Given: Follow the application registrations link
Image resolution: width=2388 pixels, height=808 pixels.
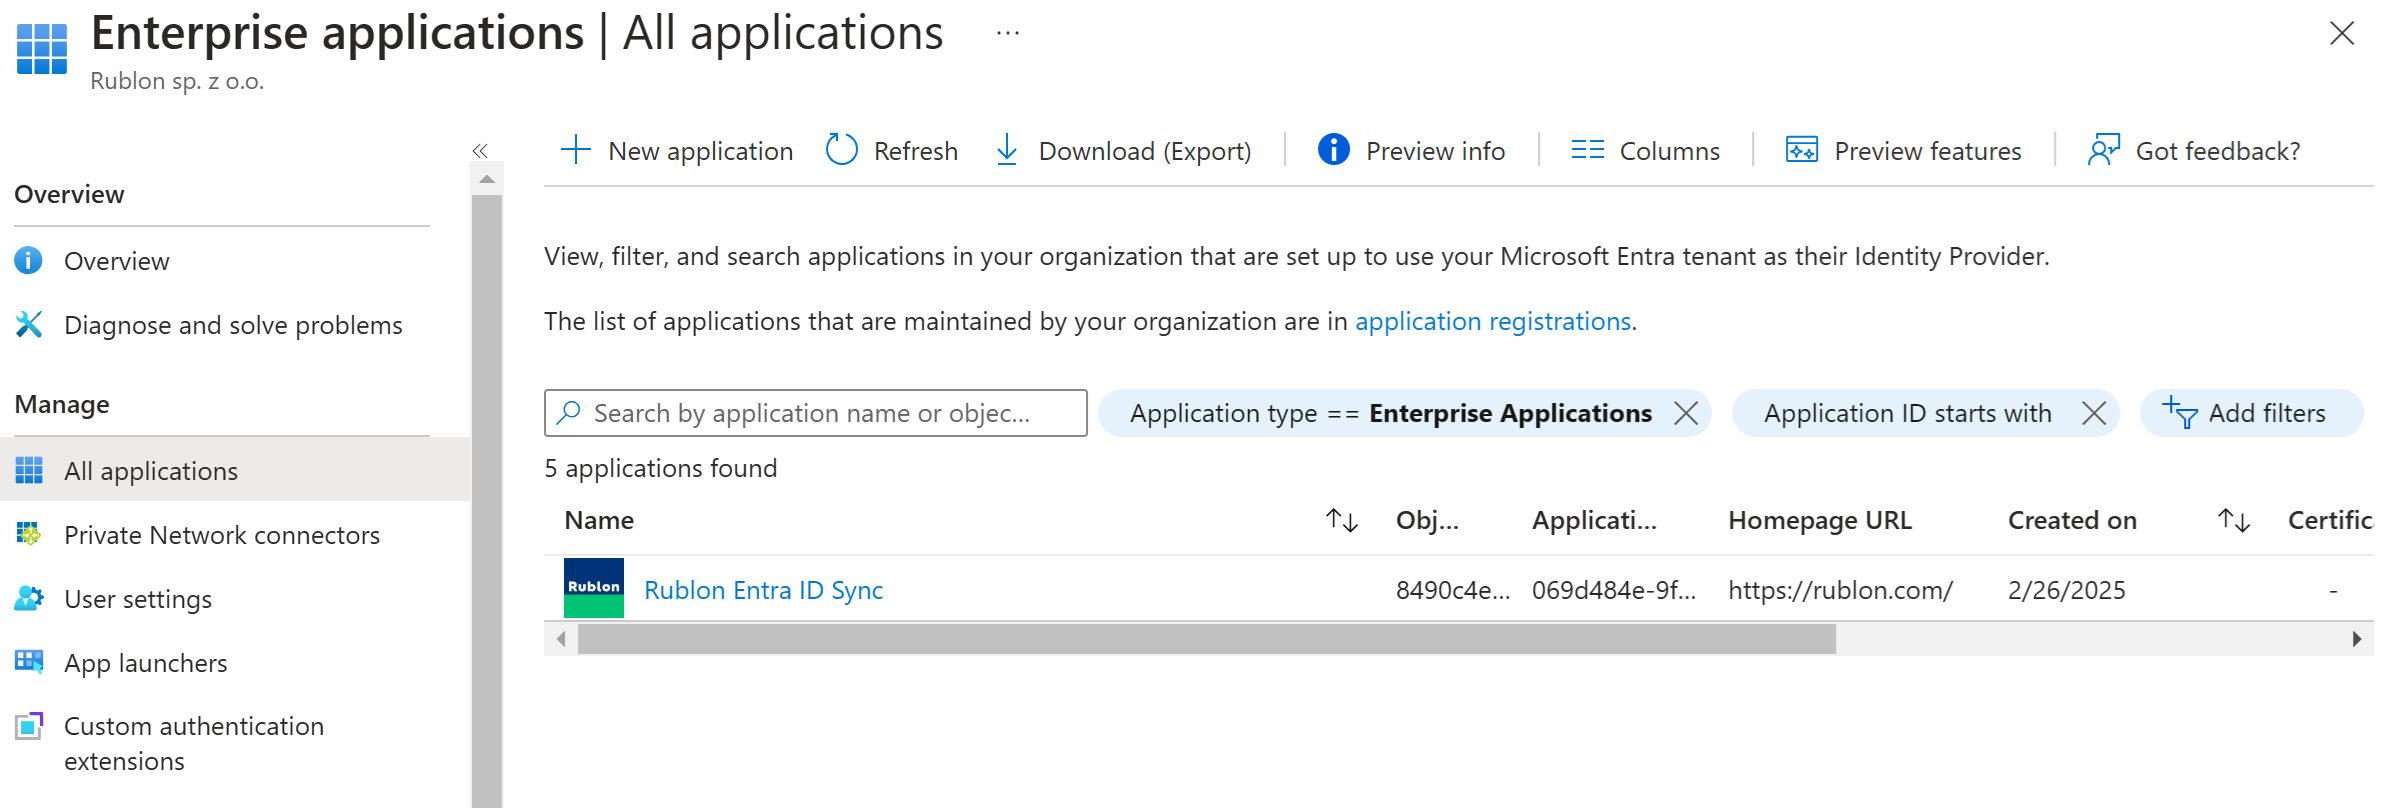Looking at the screenshot, I should coord(1492,321).
